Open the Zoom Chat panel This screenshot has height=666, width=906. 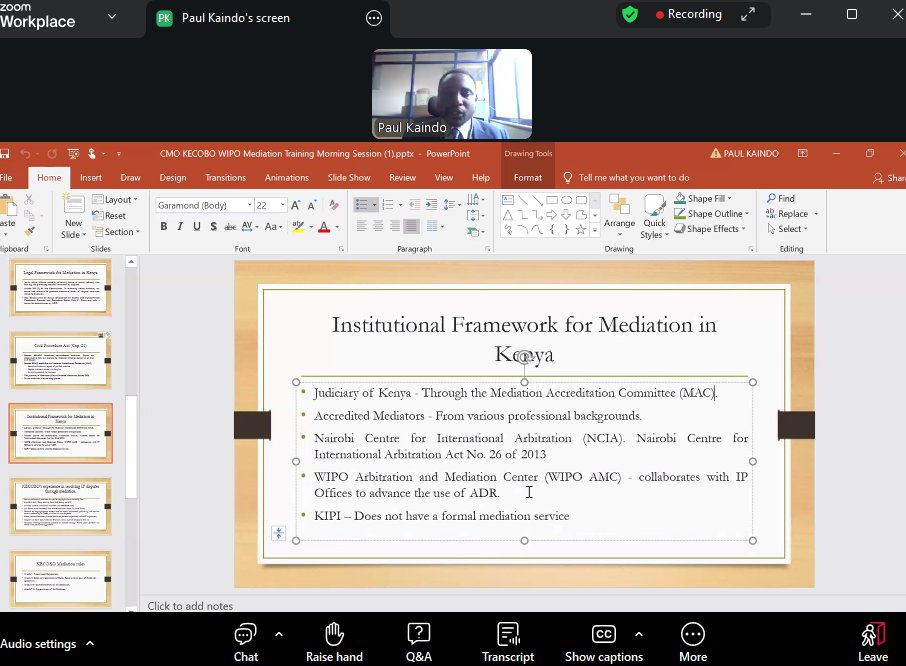[x=246, y=642]
